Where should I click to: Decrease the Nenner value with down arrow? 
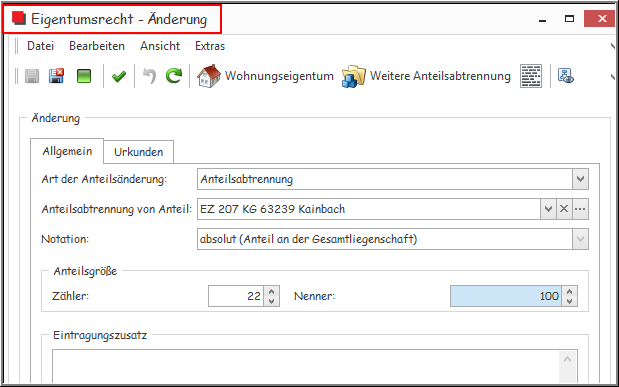click(570, 301)
